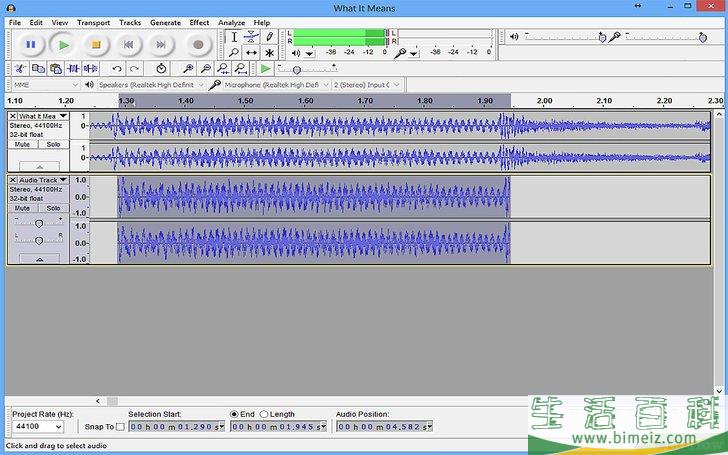Fit selection in window
This screenshot has width=728, height=455.
223,69
